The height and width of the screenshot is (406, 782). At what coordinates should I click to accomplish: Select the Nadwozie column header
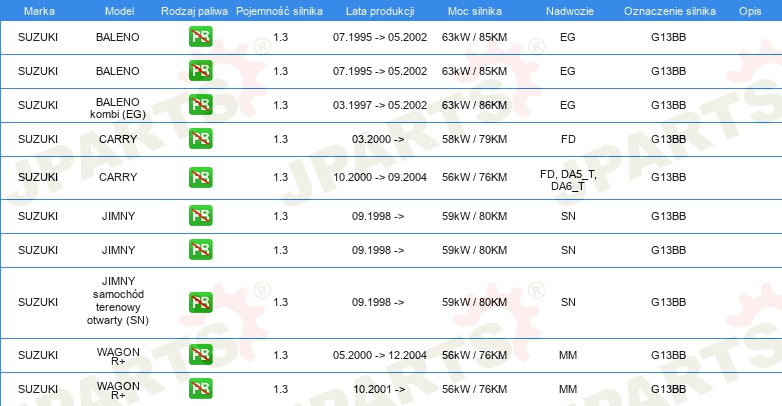click(570, 11)
